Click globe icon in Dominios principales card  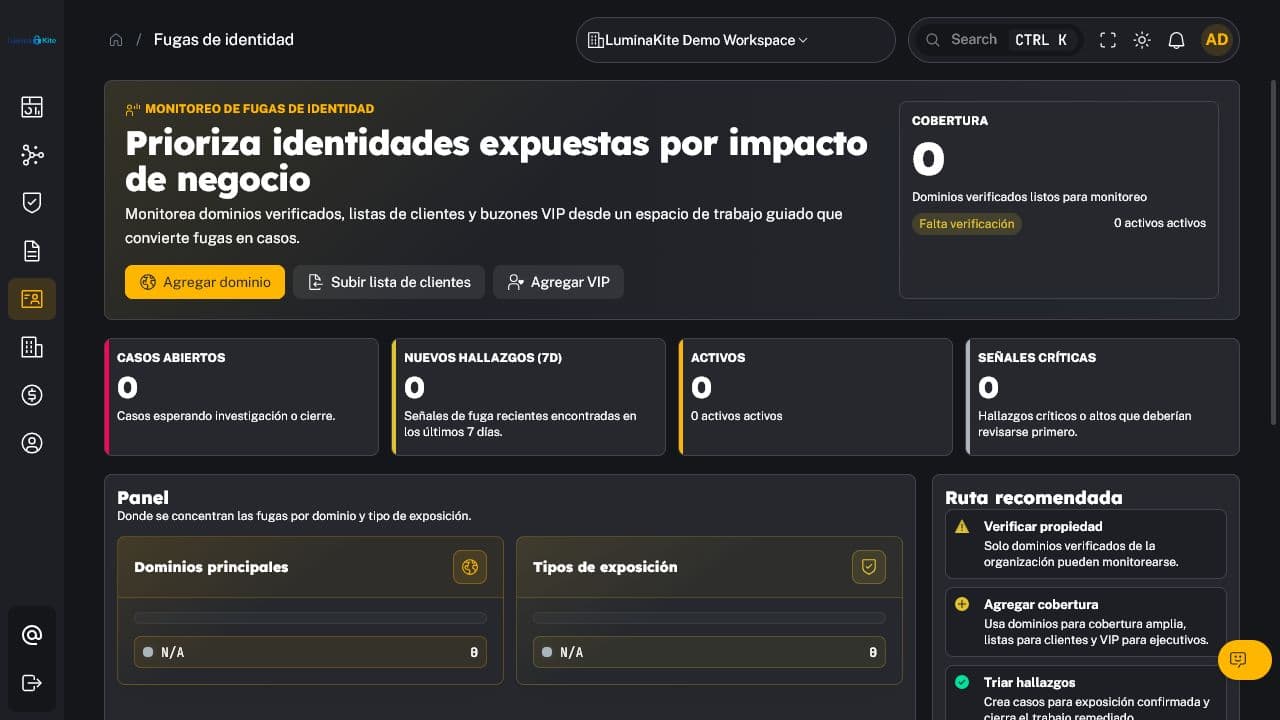tap(470, 567)
